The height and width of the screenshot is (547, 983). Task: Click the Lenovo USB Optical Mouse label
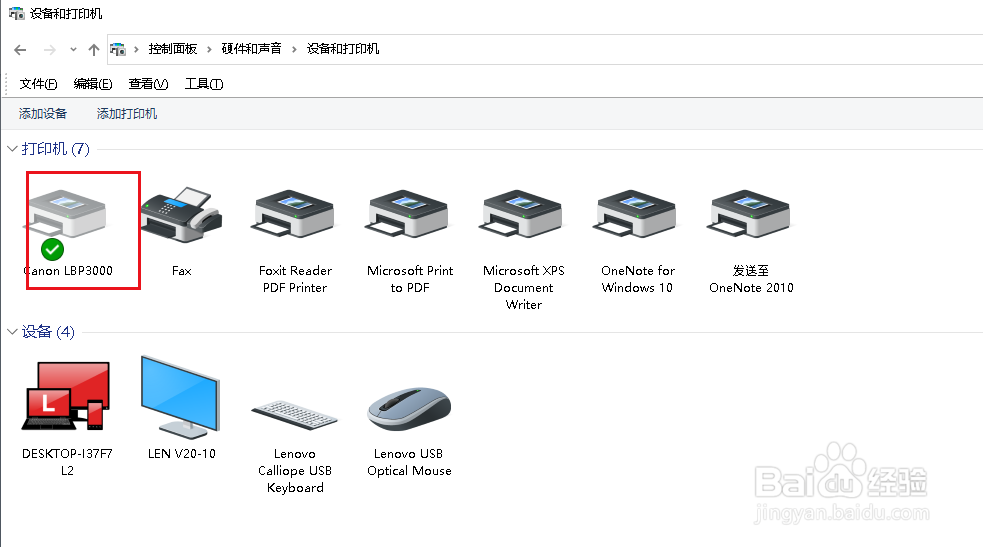tap(409, 462)
